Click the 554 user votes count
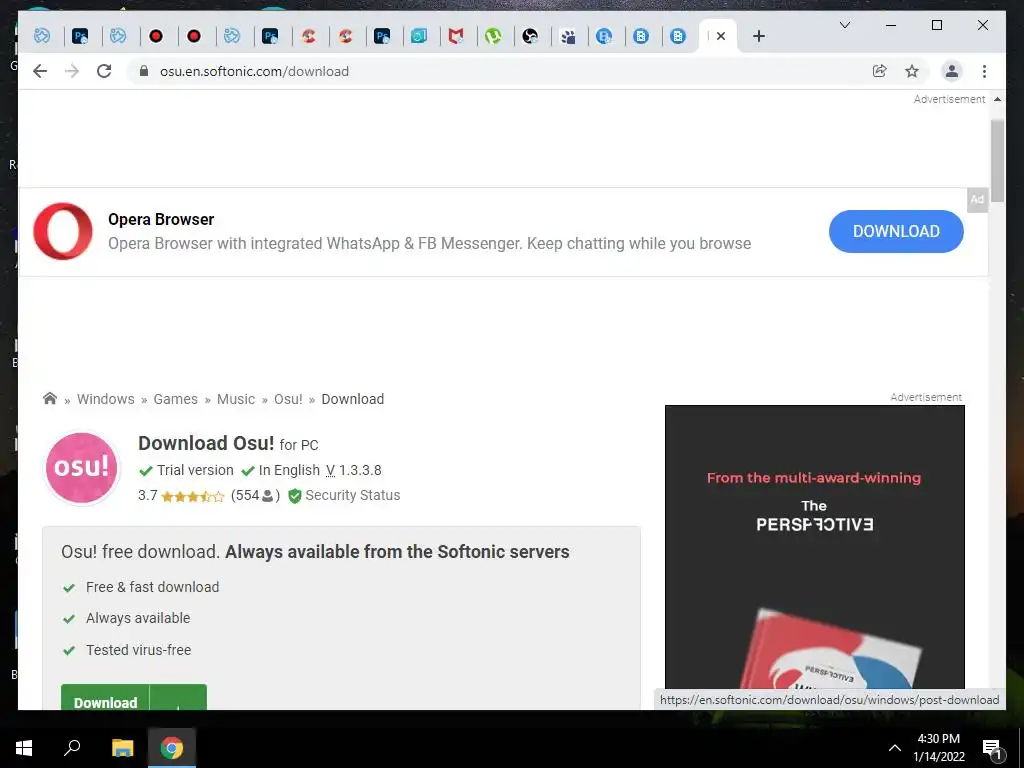The image size is (1024, 768). (x=255, y=496)
